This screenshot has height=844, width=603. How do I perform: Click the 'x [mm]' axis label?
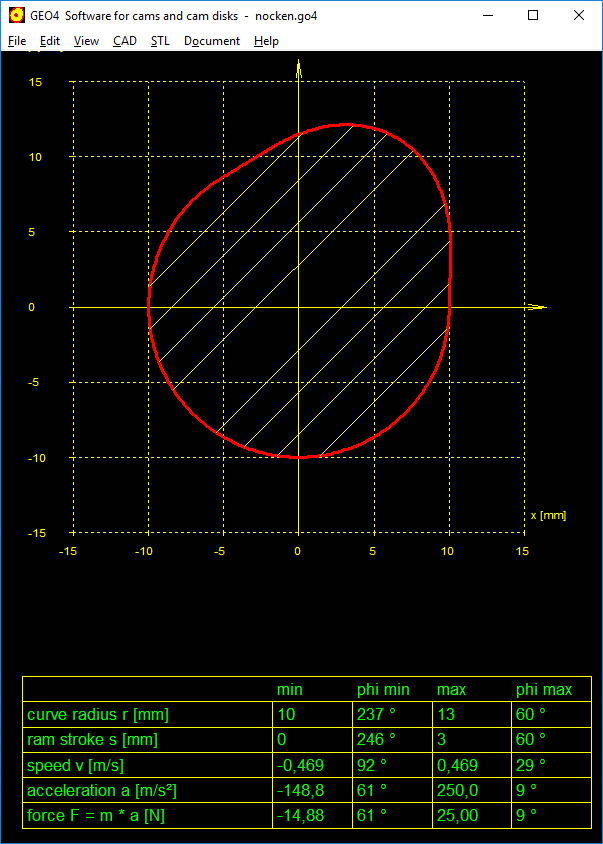click(548, 515)
